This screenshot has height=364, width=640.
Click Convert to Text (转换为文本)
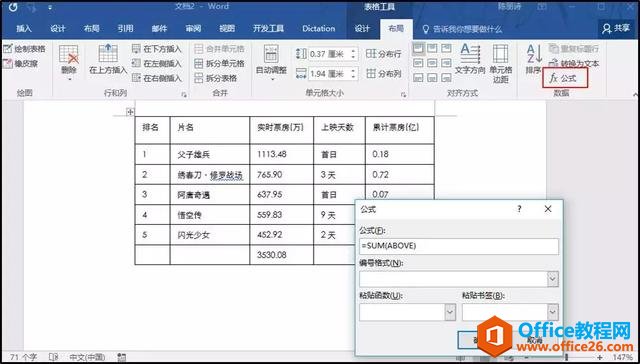click(x=574, y=64)
